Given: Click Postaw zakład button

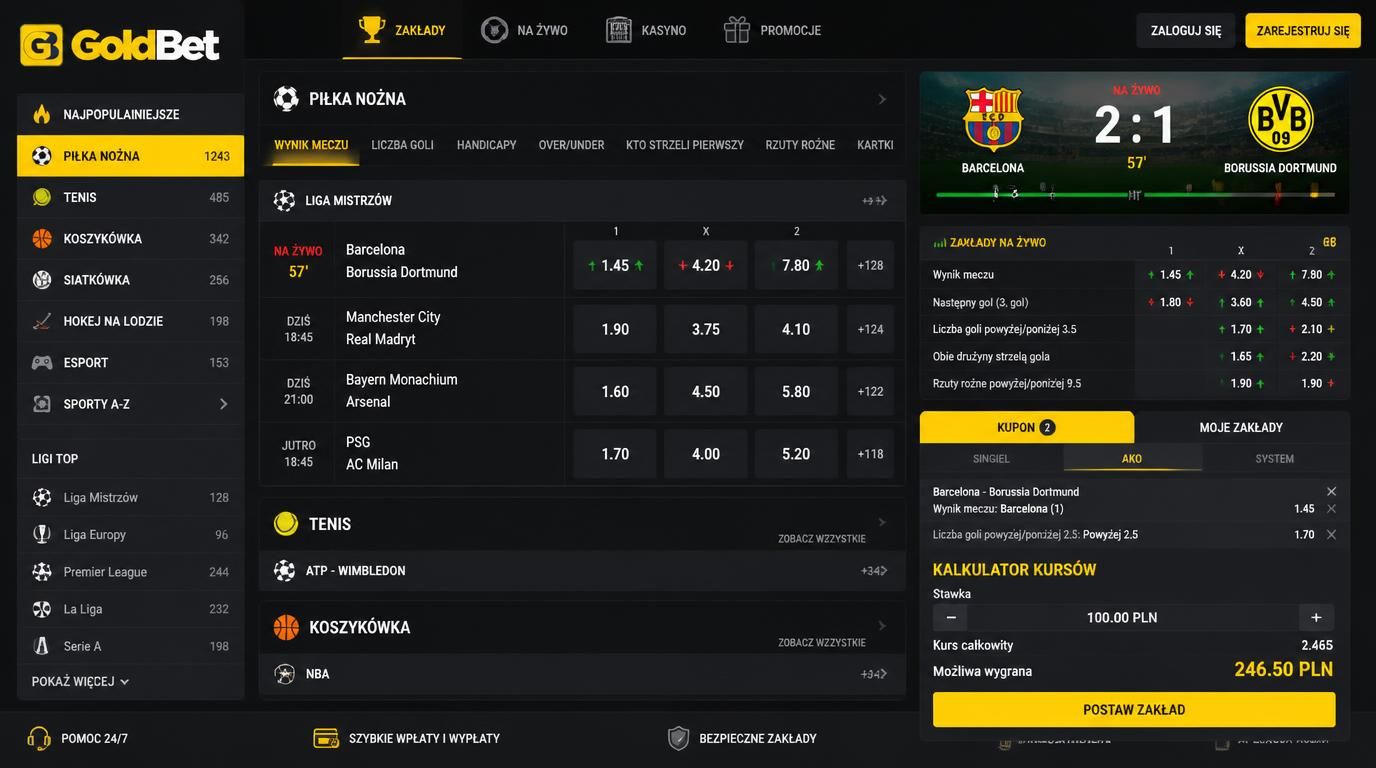Looking at the screenshot, I should [x=1134, y=710].
